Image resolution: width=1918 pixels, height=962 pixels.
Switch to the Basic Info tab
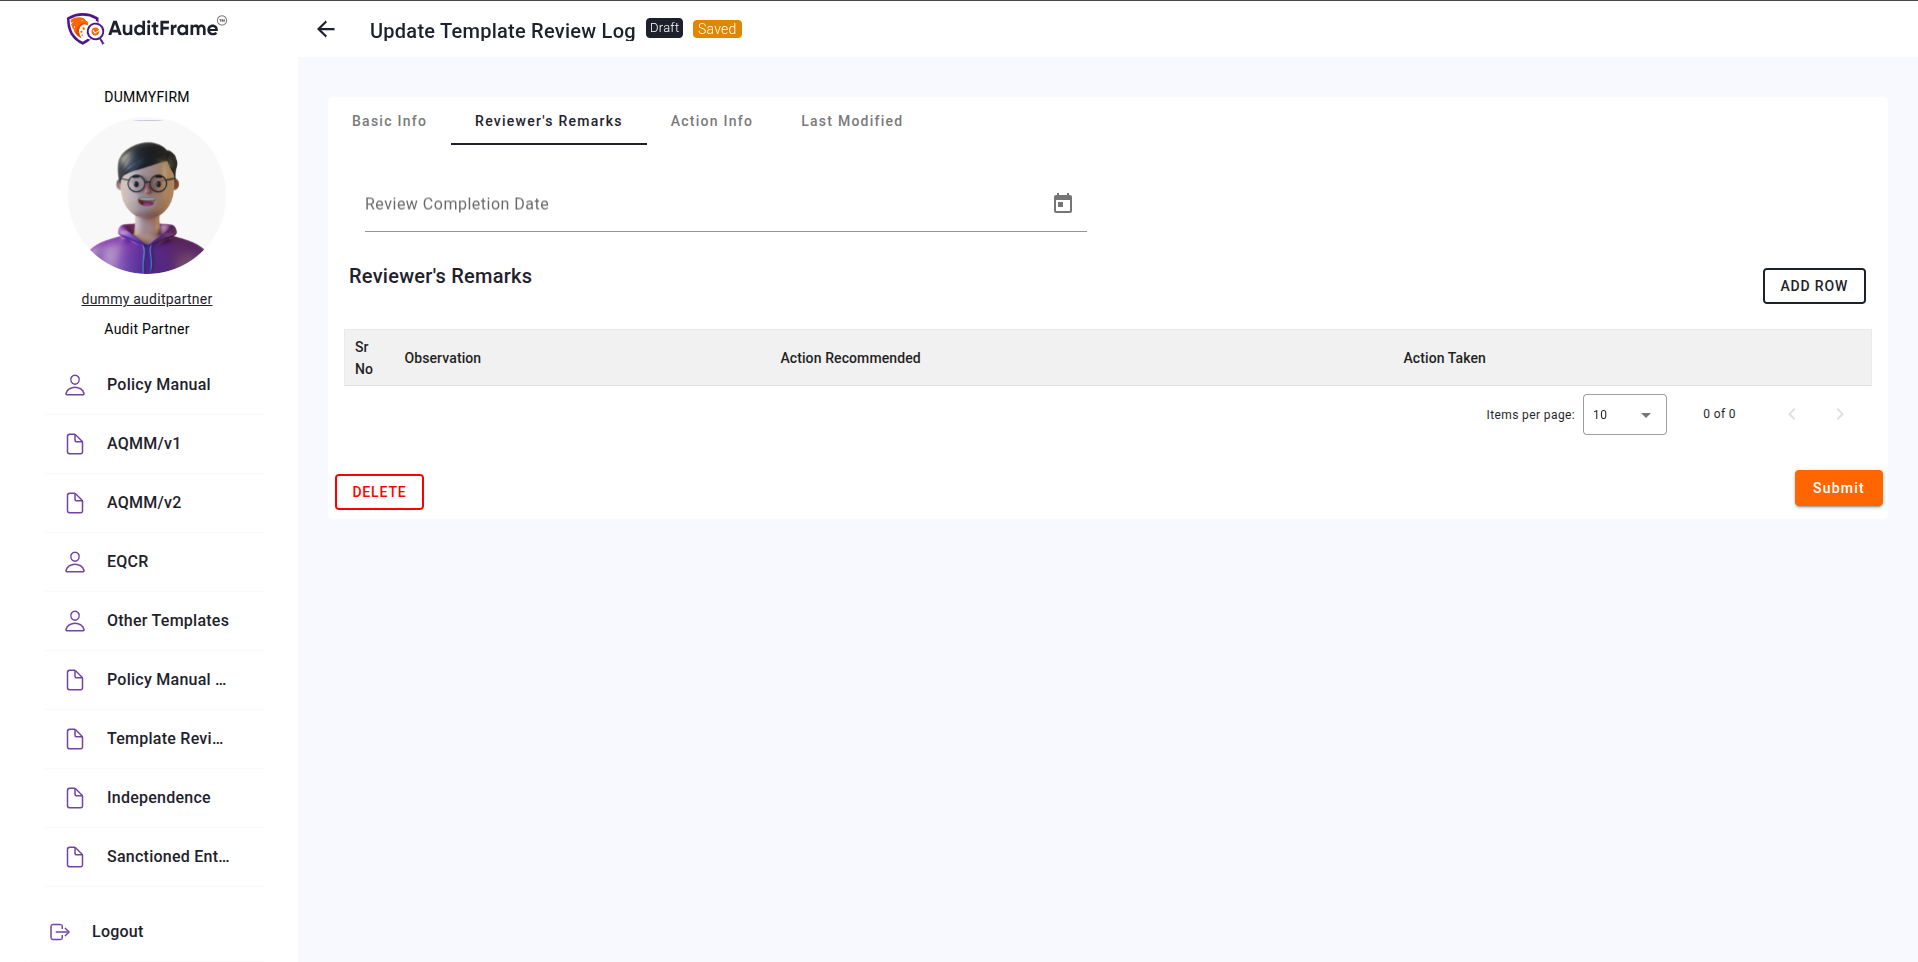389,121
